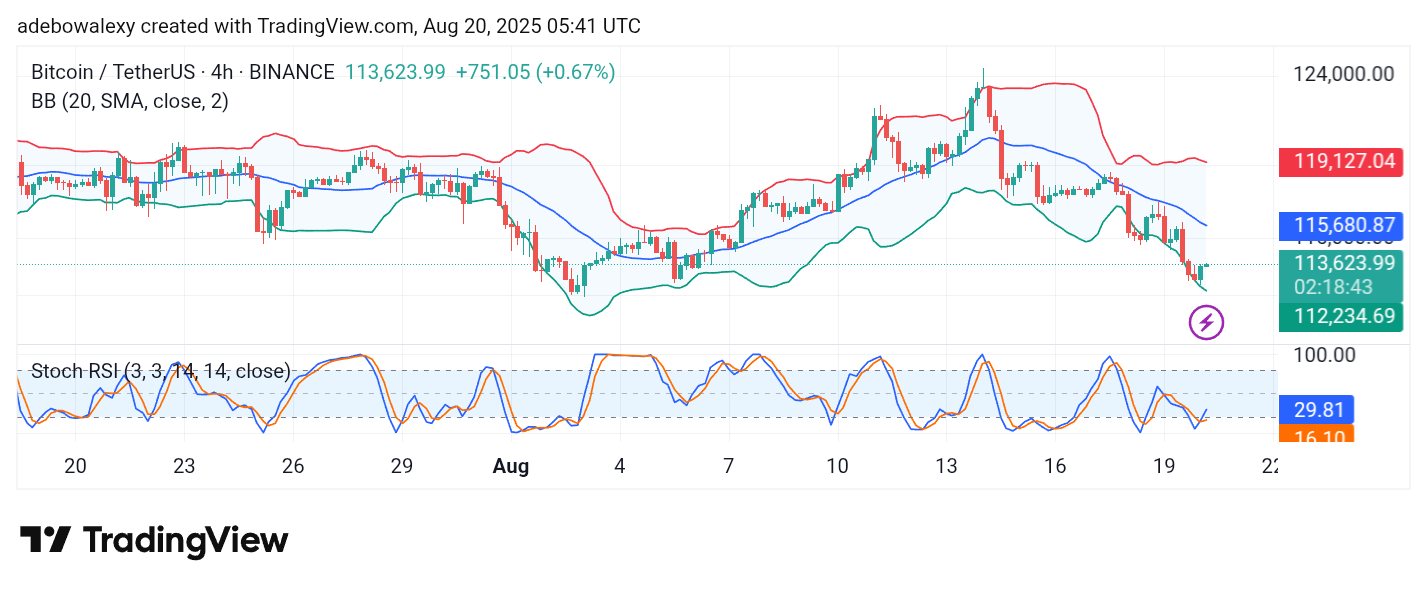Click date 10 on the time axis
This screenshot has width=1427, height=591.
tap(837, 466)
